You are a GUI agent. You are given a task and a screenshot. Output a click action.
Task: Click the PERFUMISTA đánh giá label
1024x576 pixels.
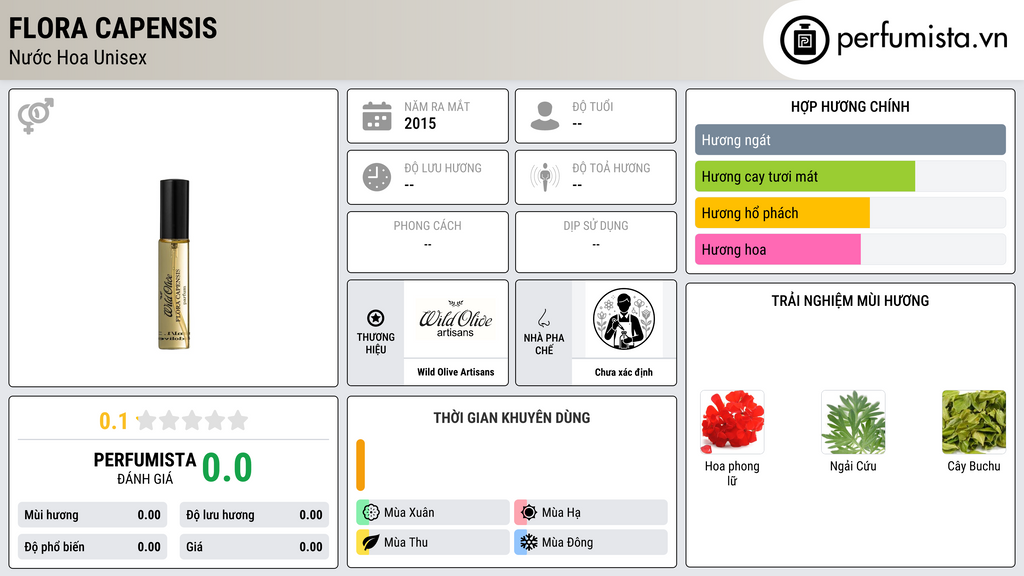[145, 468]
